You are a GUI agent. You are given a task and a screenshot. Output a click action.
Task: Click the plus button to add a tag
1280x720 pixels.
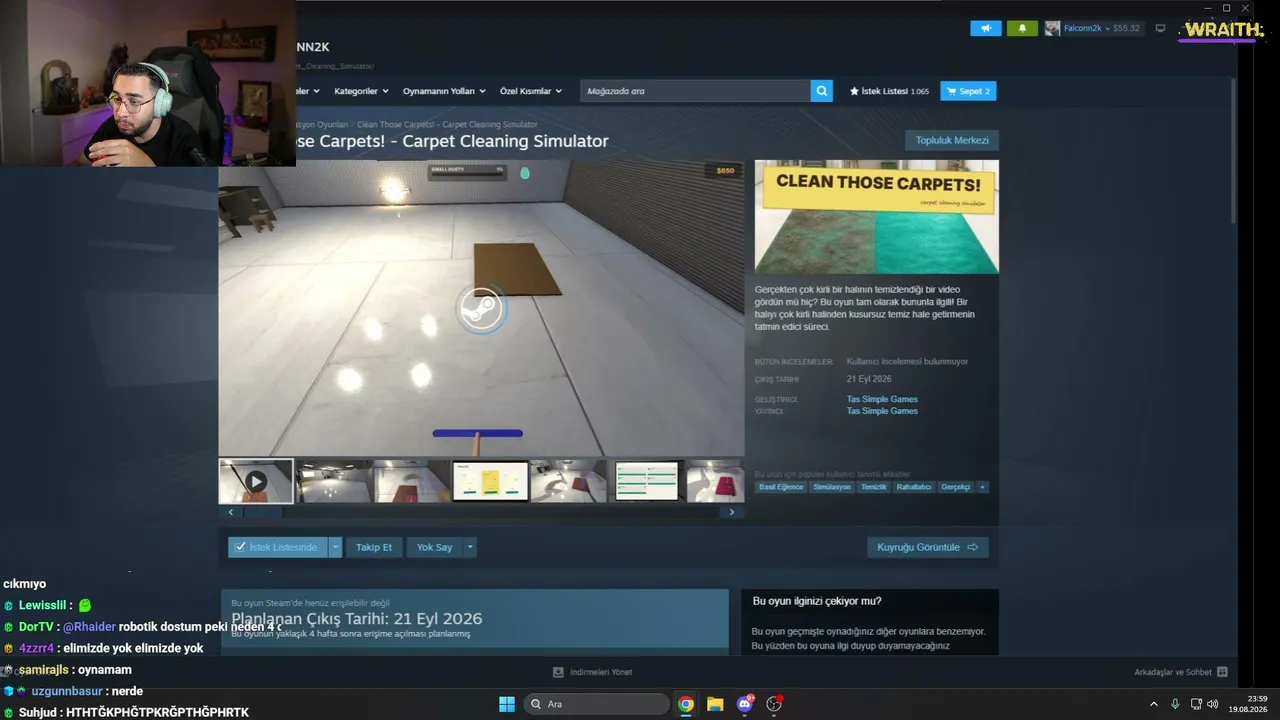click(982, 487)
